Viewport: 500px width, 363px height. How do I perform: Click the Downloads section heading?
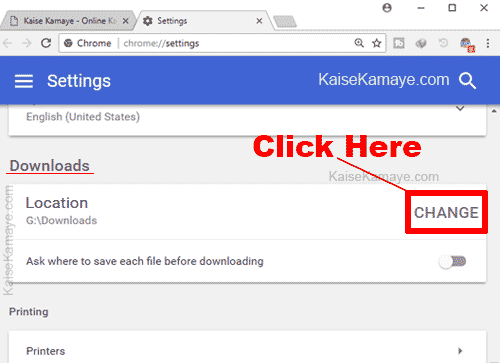pyautogui.click(x=49, y=166)
